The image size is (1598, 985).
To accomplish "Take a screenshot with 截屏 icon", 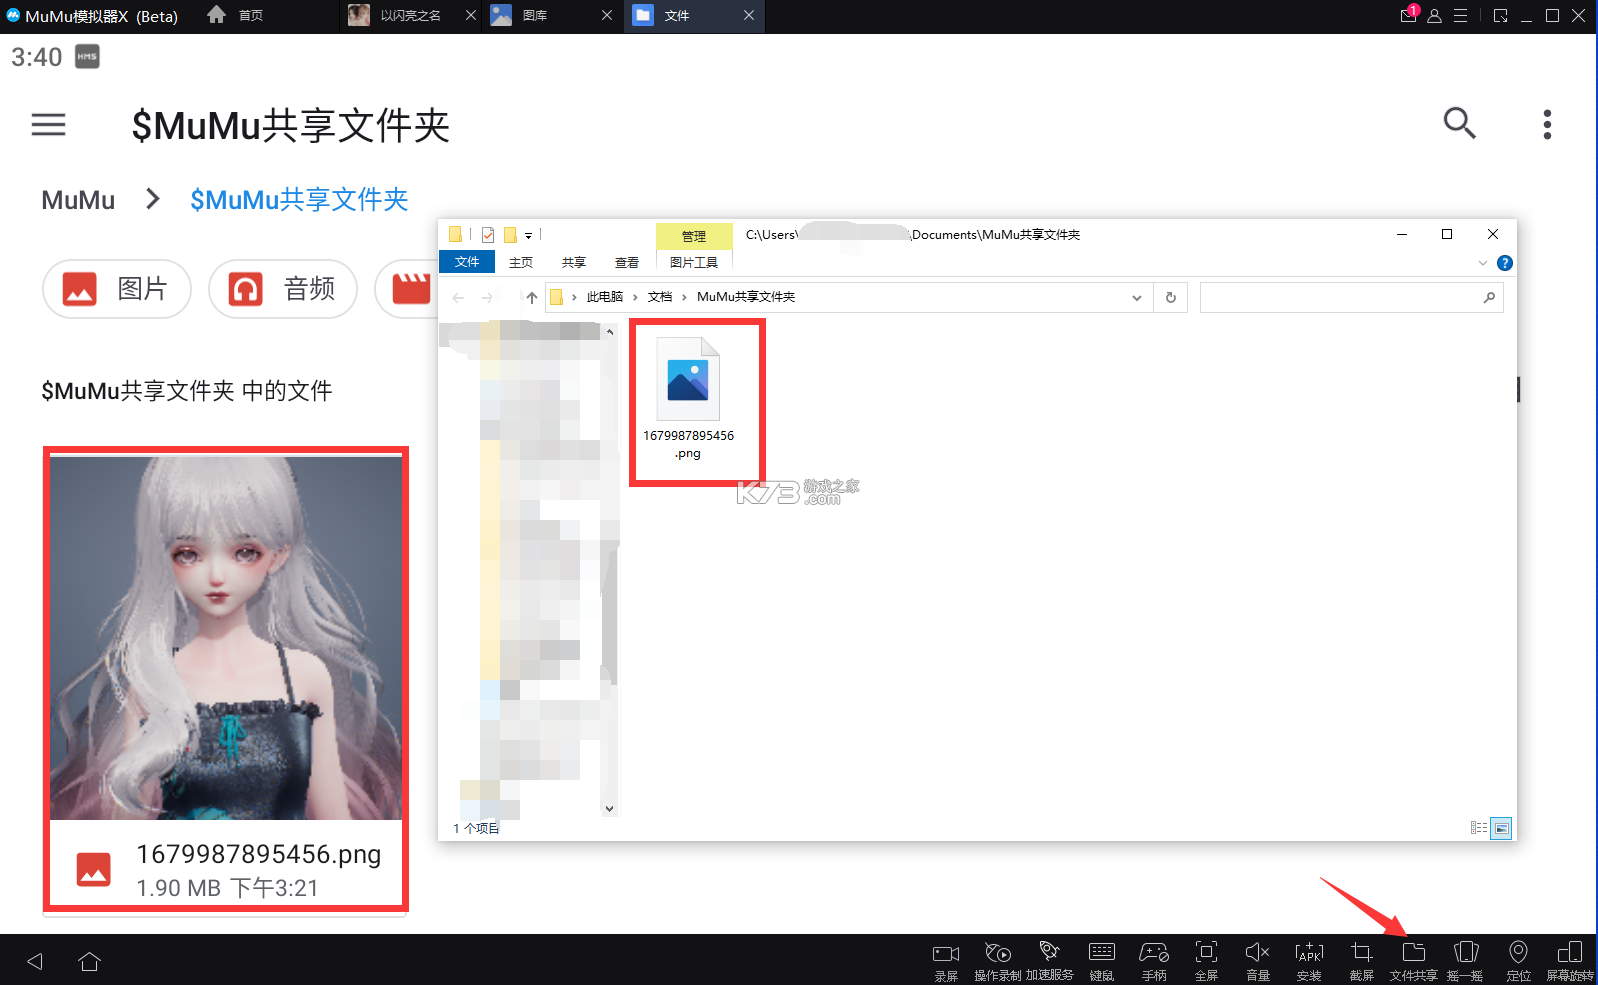I will tap(1362, 961).
